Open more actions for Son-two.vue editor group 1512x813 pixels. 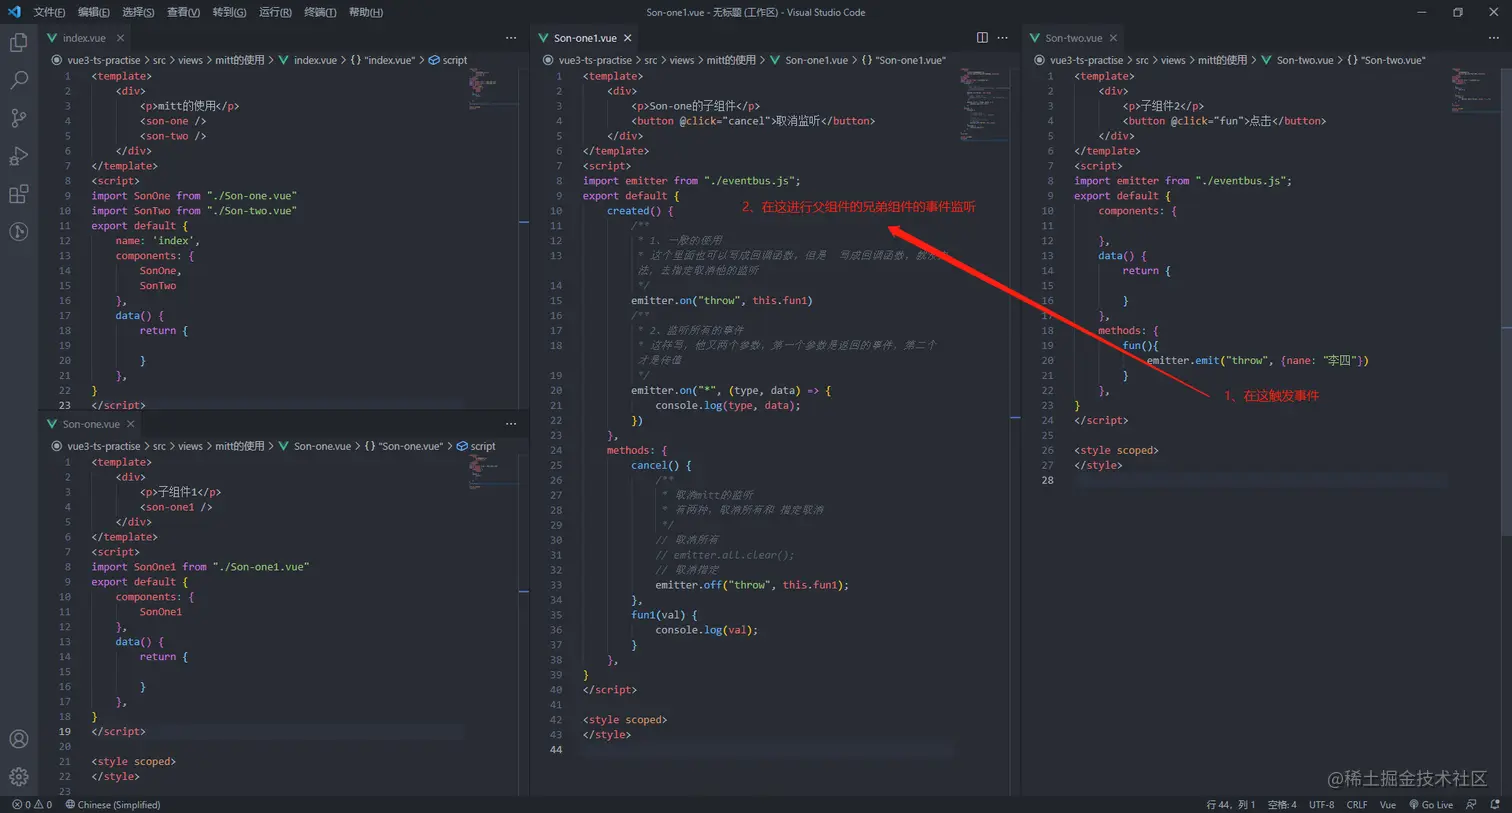coord(1494,38)
